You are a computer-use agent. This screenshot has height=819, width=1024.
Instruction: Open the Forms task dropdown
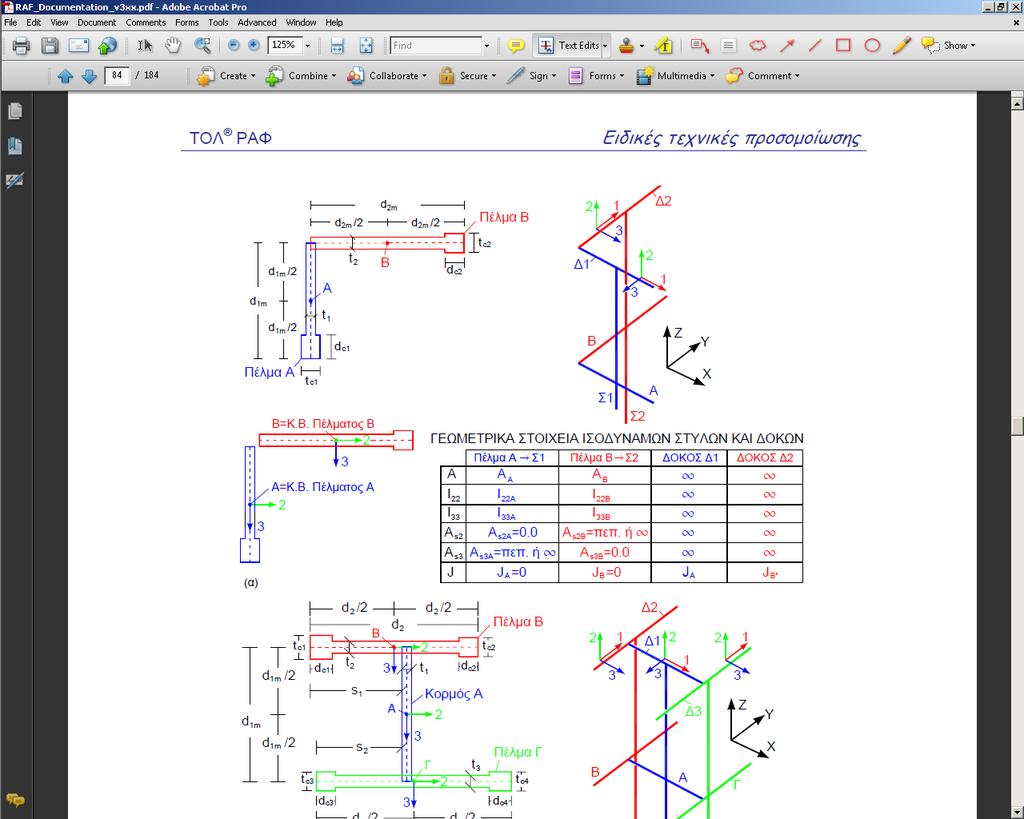596,76
